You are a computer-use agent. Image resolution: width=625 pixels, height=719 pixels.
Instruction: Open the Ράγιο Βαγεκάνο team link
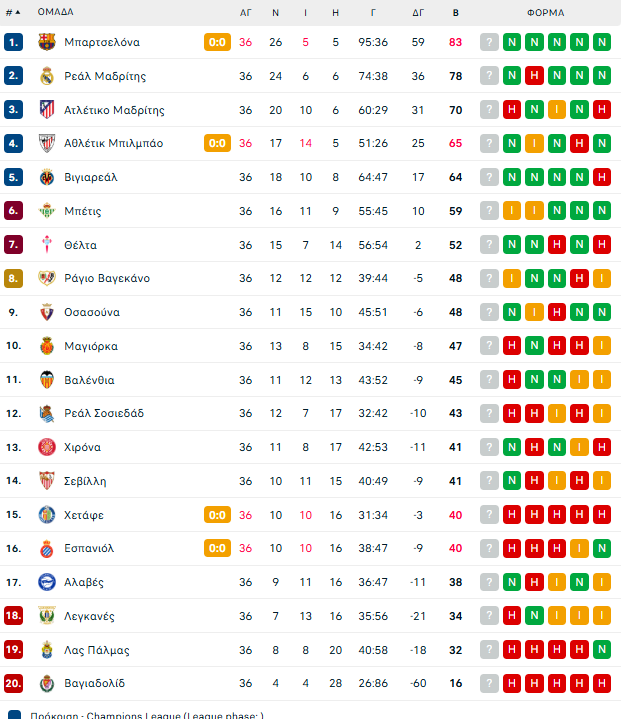pos(107,278)
